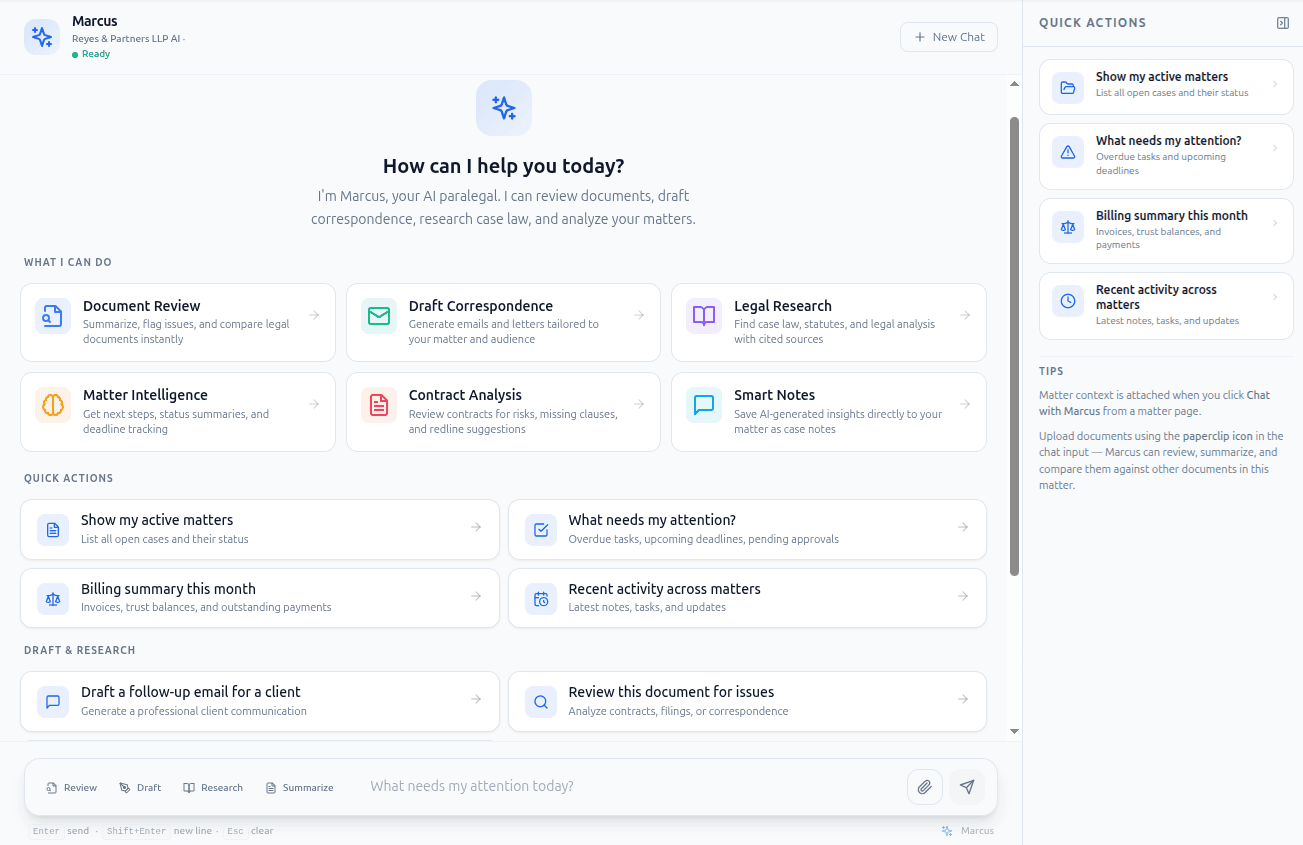Click chat icon for 'Draft a follow-up email'
Image resolution: width=1303 pixels, height=845 pixels.
53,701
